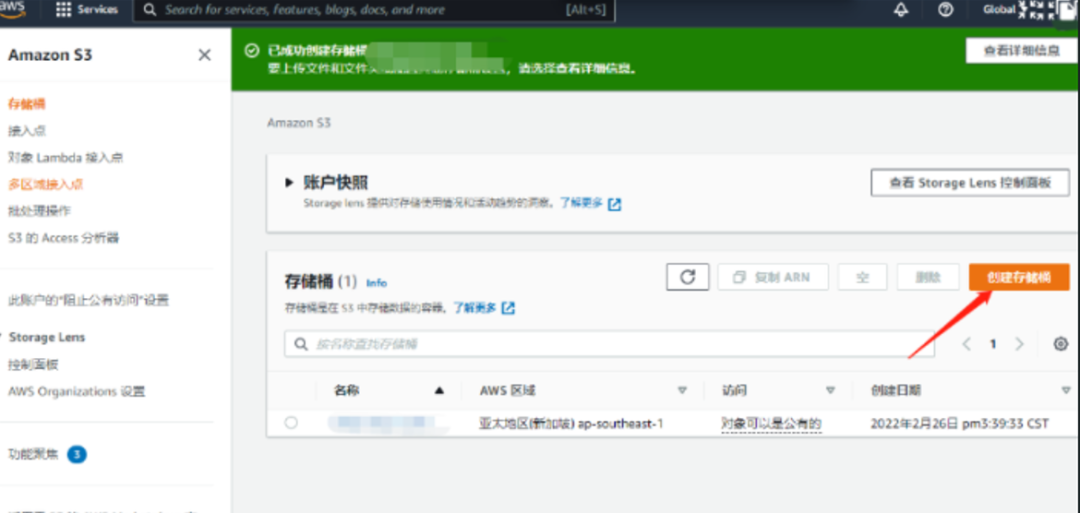Close the Amazon S3 sidebar panel

pos(205,55)
